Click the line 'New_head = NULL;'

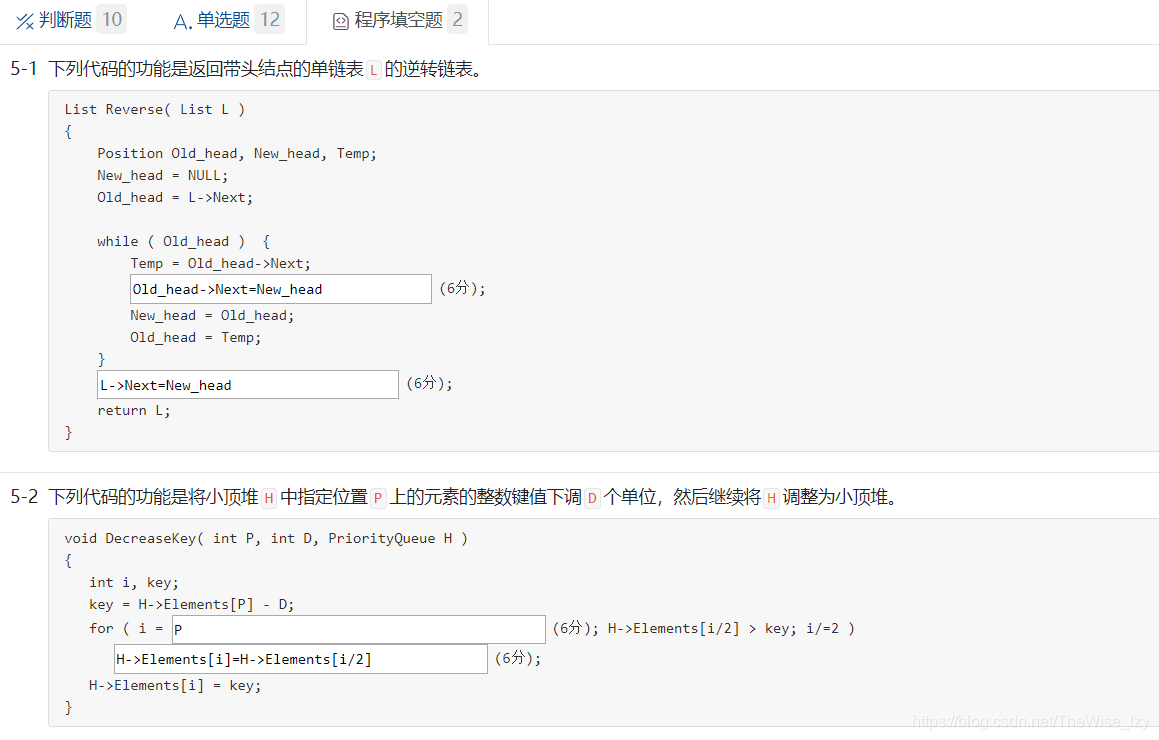point(163,176)
